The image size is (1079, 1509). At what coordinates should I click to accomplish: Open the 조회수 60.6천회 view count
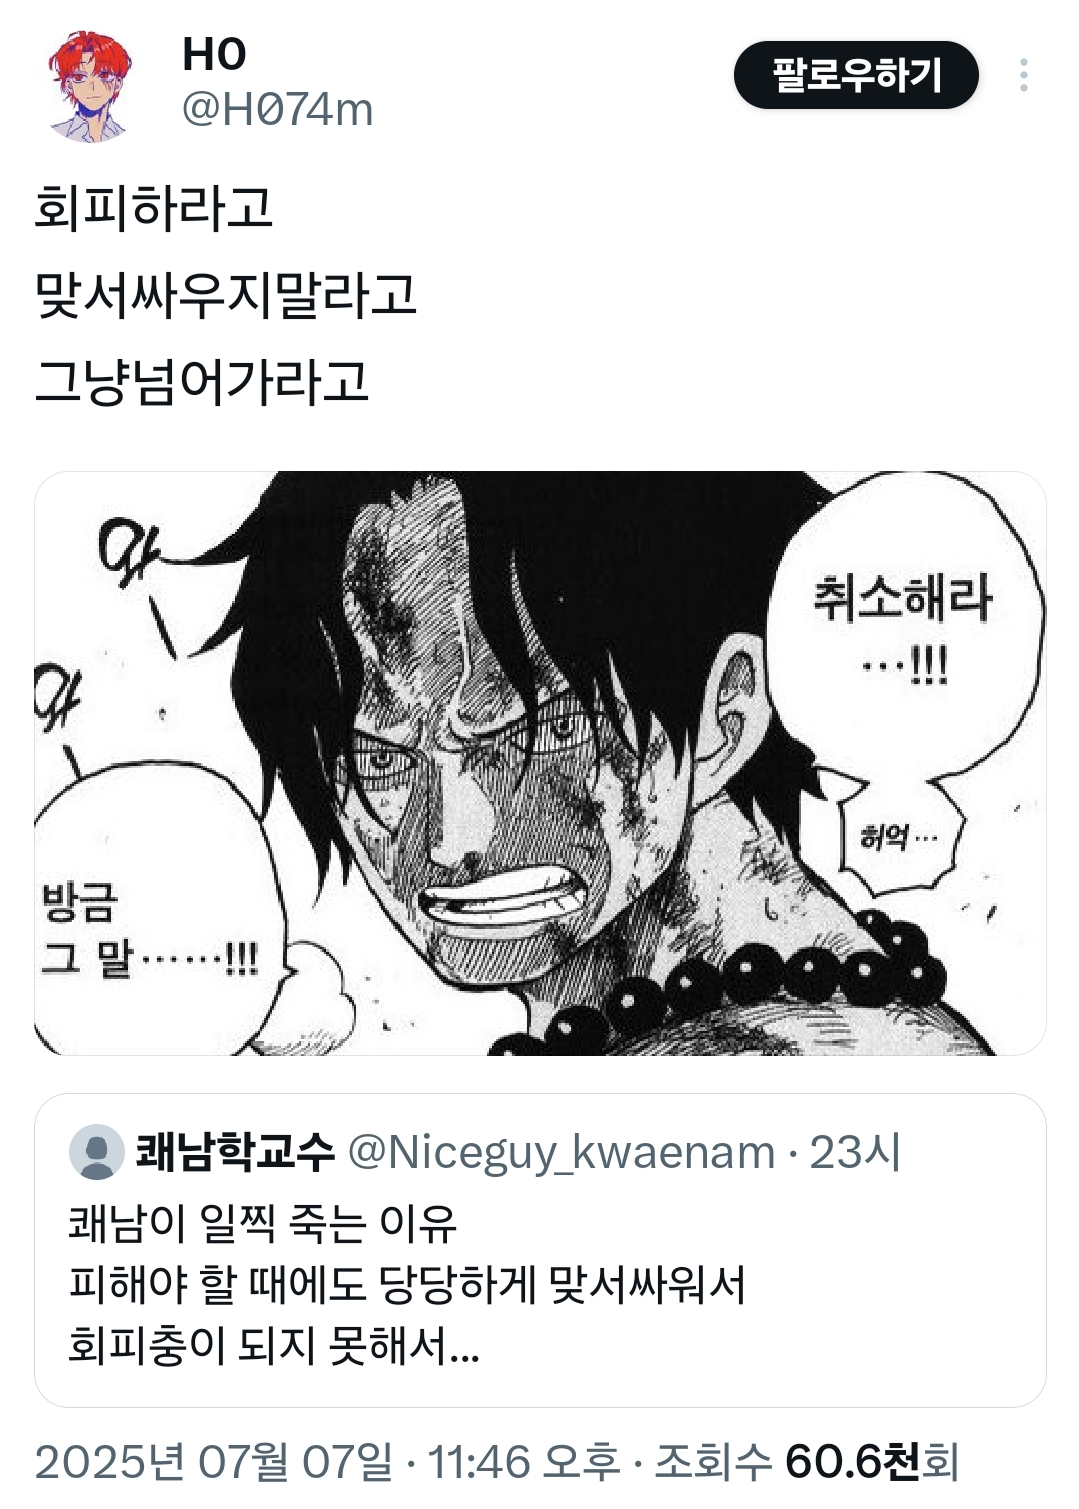click(807, 1462)
